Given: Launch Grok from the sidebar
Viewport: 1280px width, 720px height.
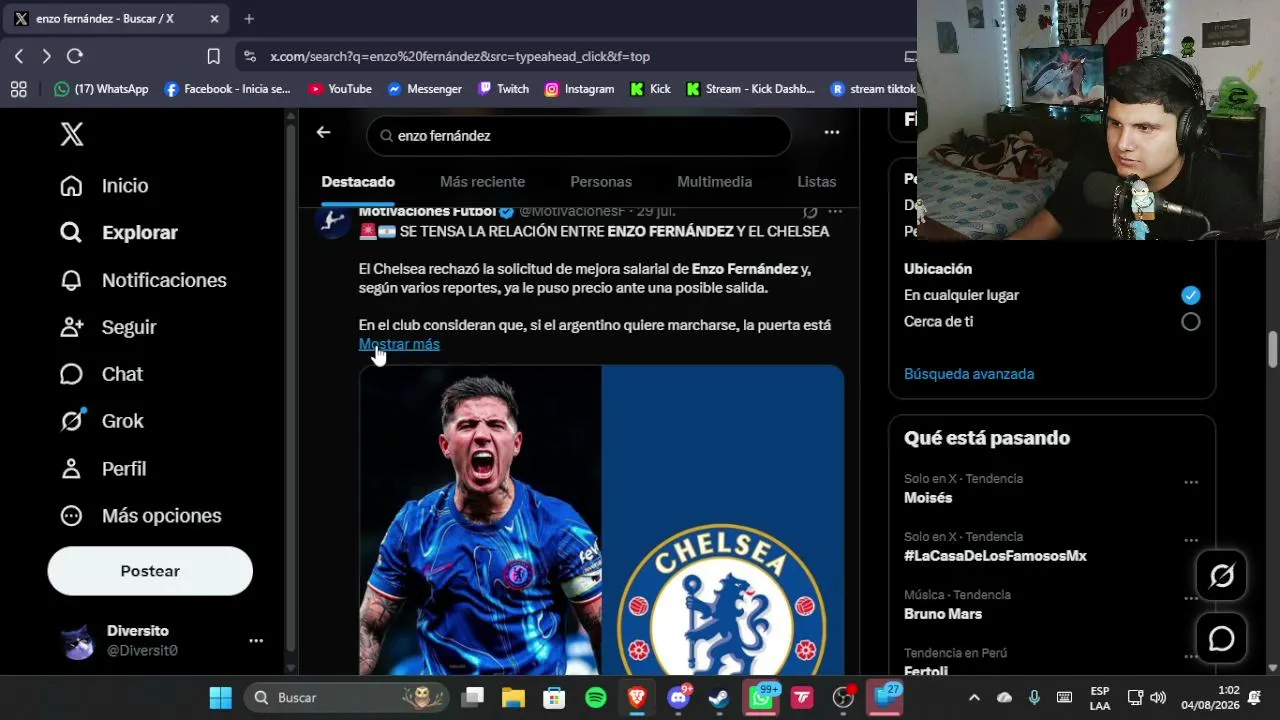Looking at the screenshot, I should (x=101, y=421).
